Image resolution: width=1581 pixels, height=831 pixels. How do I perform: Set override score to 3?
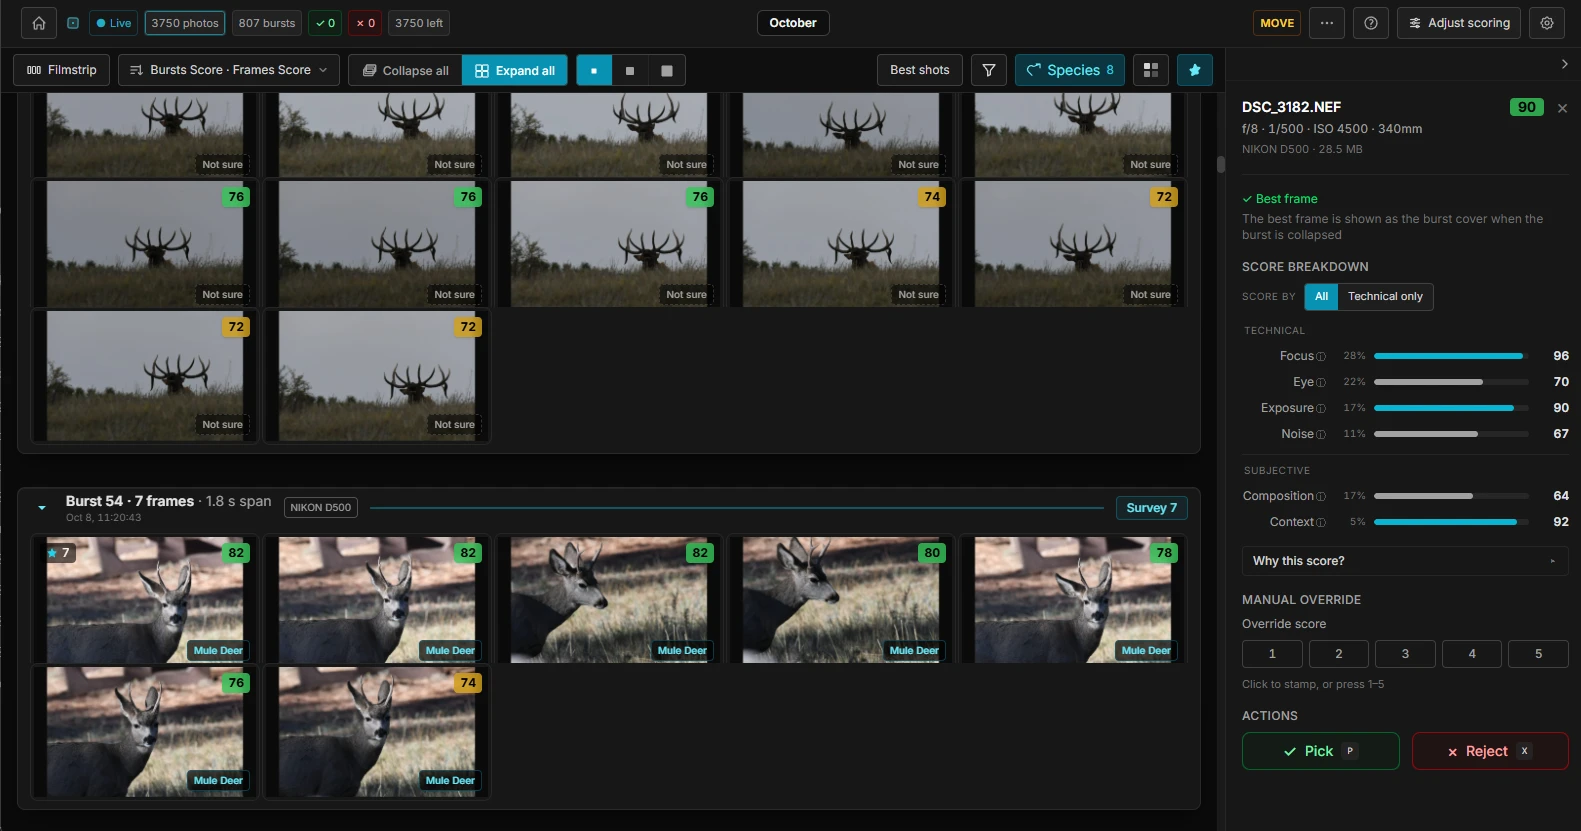pyautogui.click(x=1405, y=654)
